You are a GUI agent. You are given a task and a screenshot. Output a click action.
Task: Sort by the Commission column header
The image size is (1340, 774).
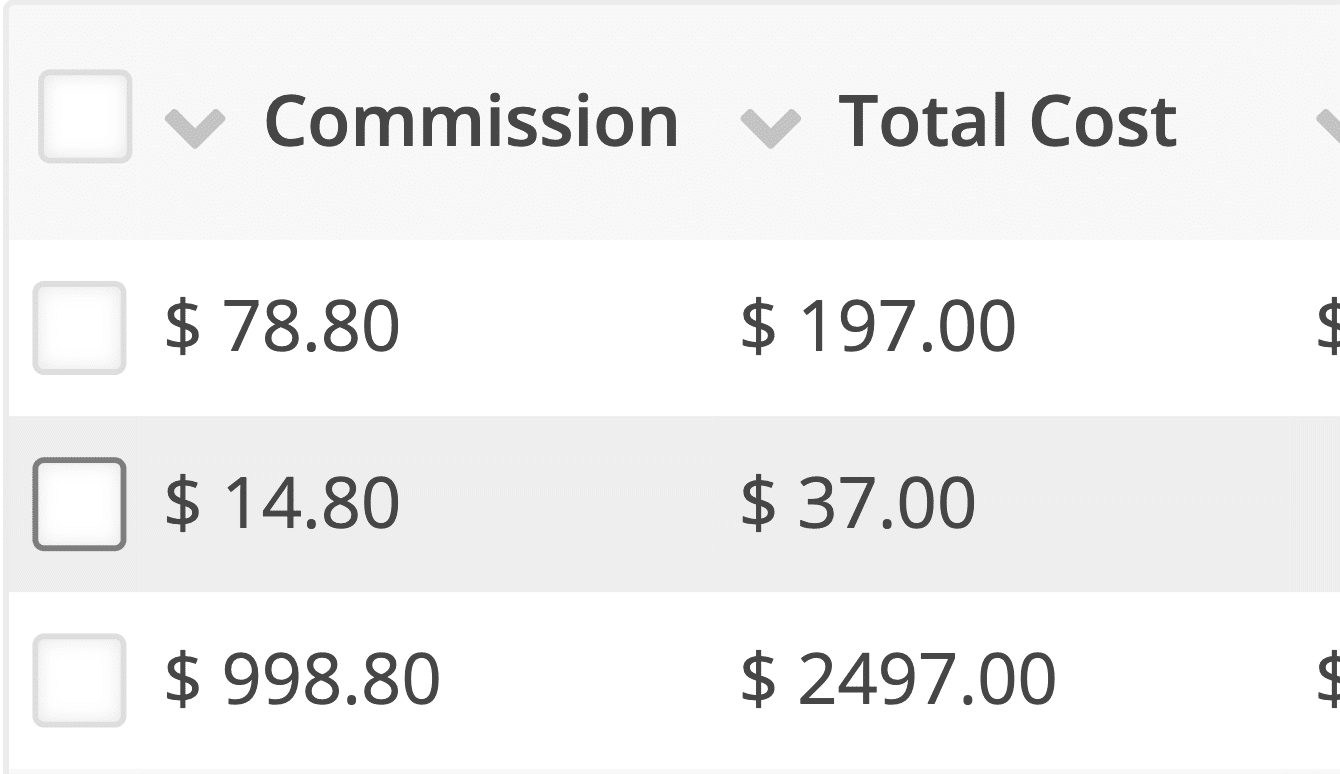pos(471,122)
